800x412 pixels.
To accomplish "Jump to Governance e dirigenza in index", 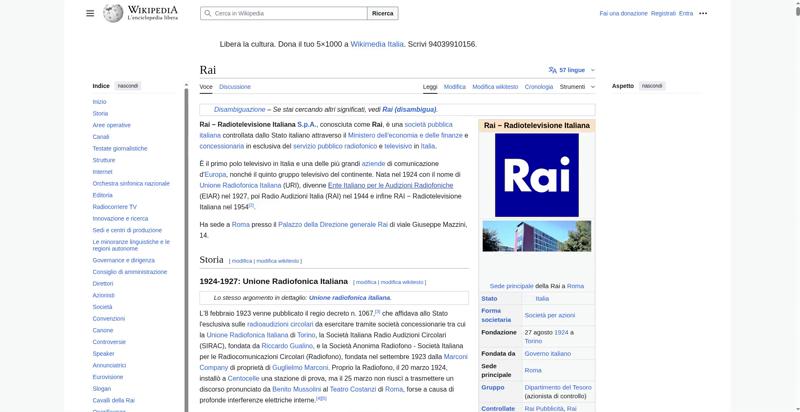I will click(123, 261).
